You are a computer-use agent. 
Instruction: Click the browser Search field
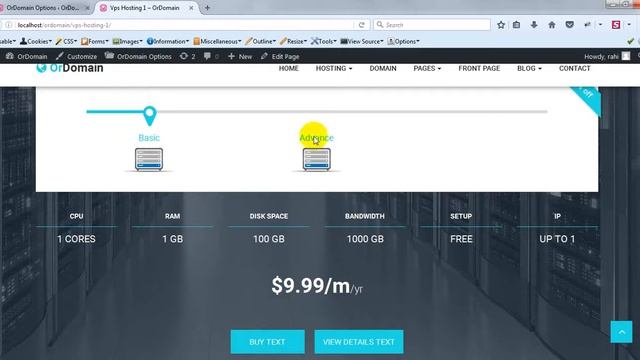tap(432, 25)
